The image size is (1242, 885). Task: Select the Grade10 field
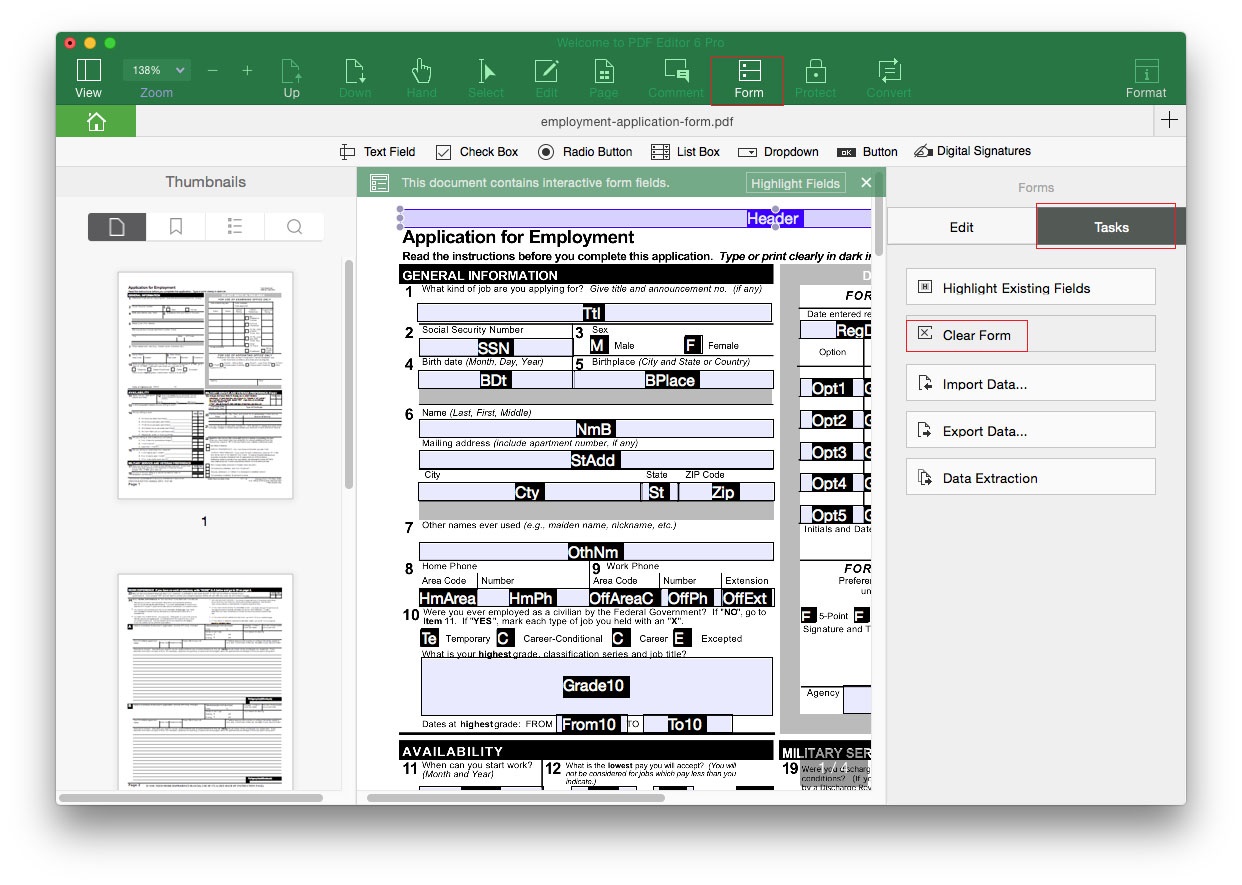[x=595, y=686]
